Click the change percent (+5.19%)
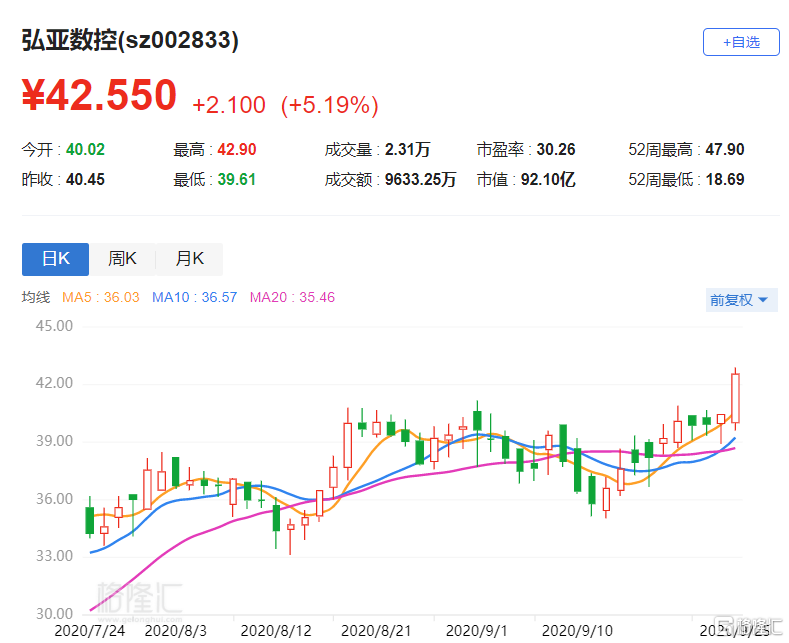 coord(330,105)
